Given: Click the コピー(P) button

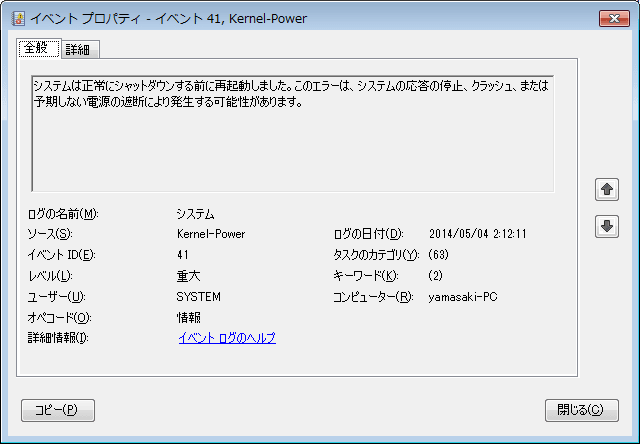Looking at the screenshot, I should pos(58,410).
